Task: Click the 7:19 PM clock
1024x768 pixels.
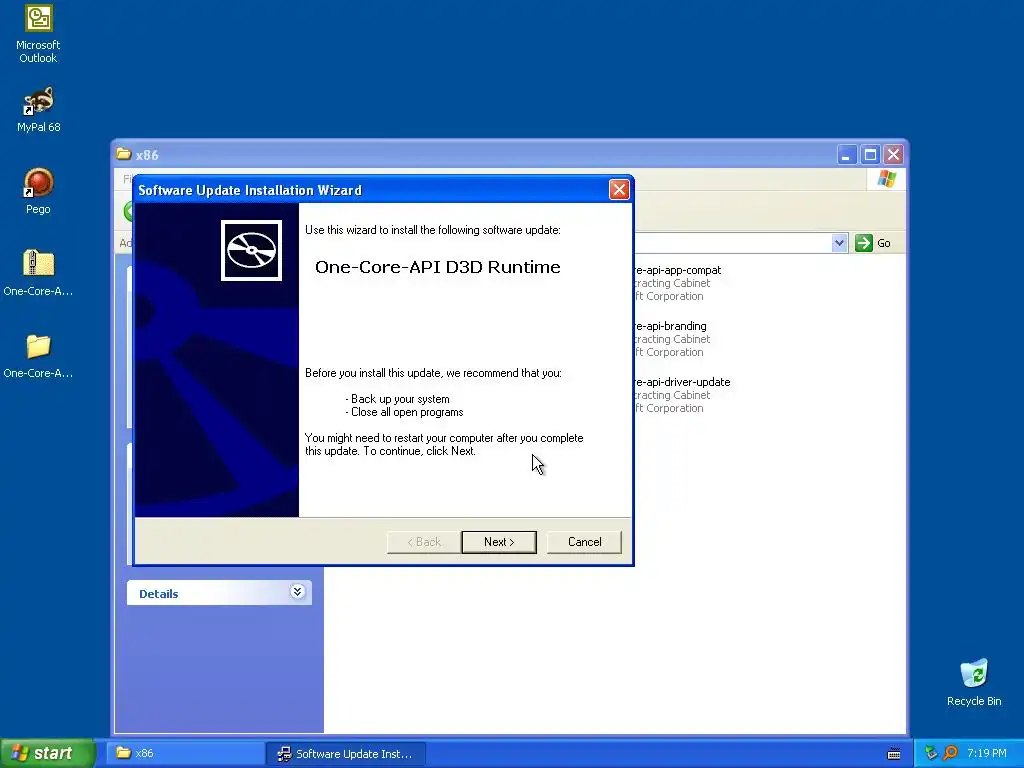Action: pos(987,753)
